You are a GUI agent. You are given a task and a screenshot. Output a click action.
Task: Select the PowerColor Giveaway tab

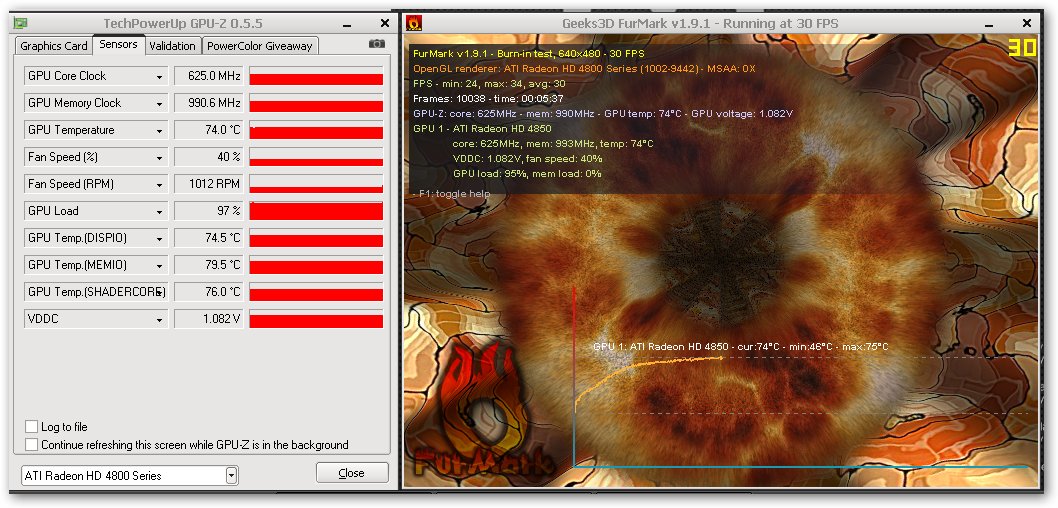point(259,46)
